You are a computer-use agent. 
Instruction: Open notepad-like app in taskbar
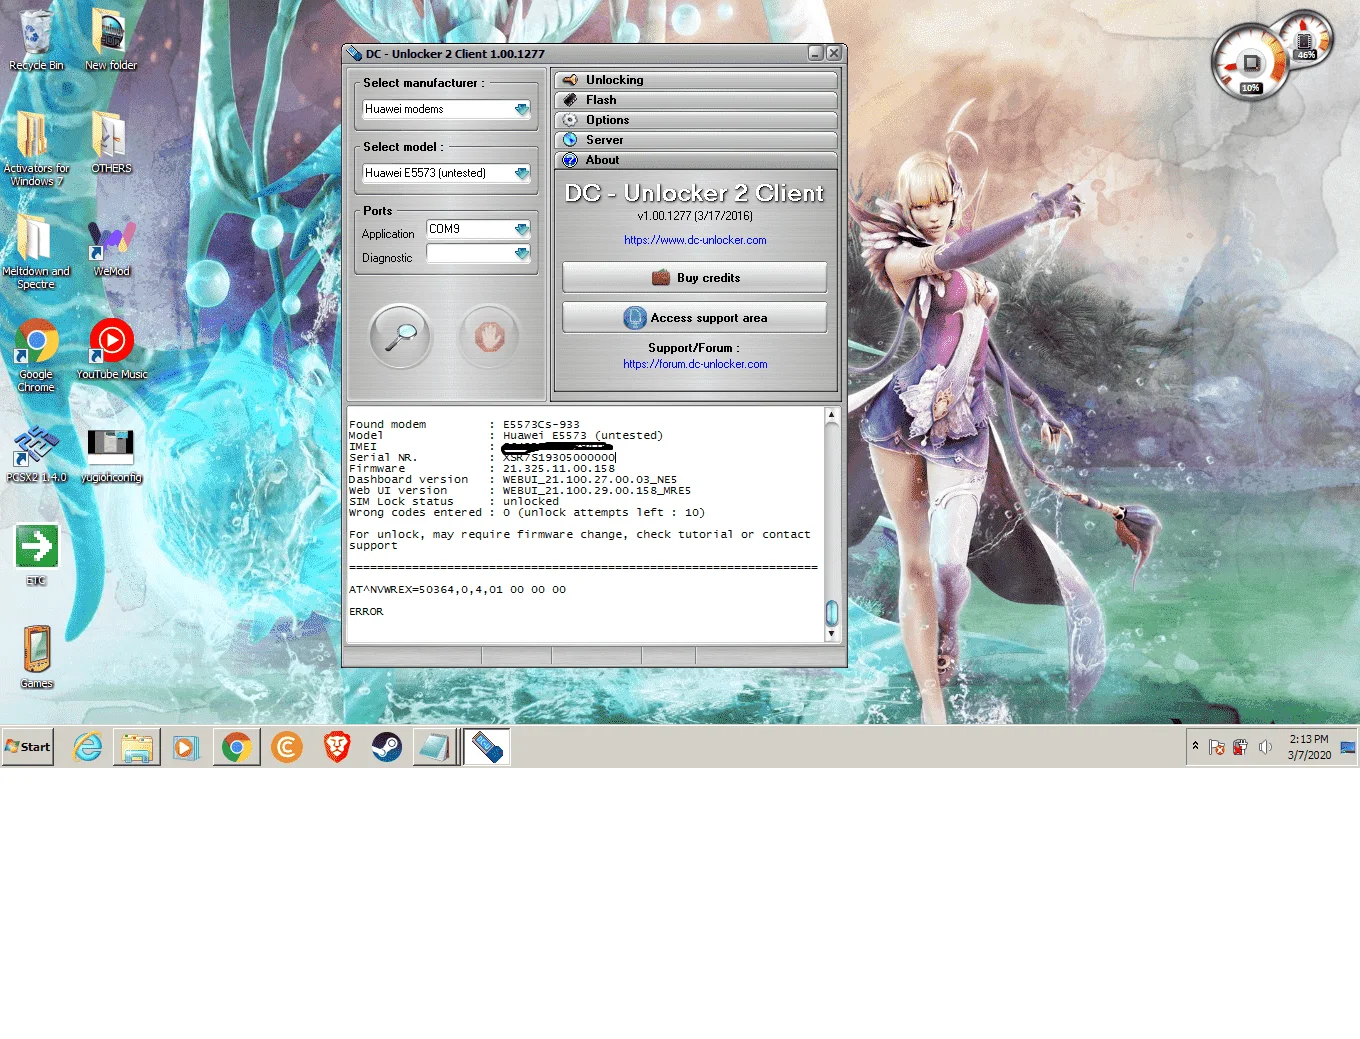coord(434,747)
